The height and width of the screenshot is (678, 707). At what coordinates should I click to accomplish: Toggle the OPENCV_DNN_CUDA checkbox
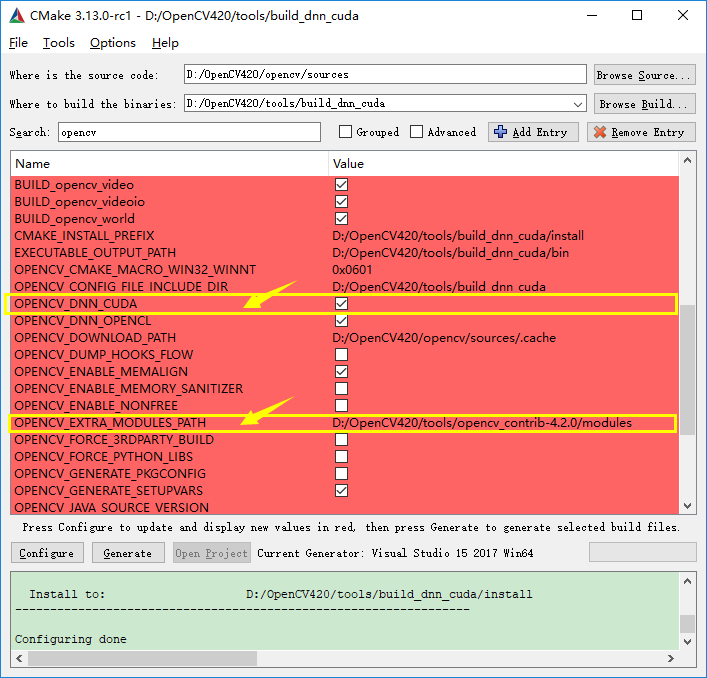[x=341, y=303]
